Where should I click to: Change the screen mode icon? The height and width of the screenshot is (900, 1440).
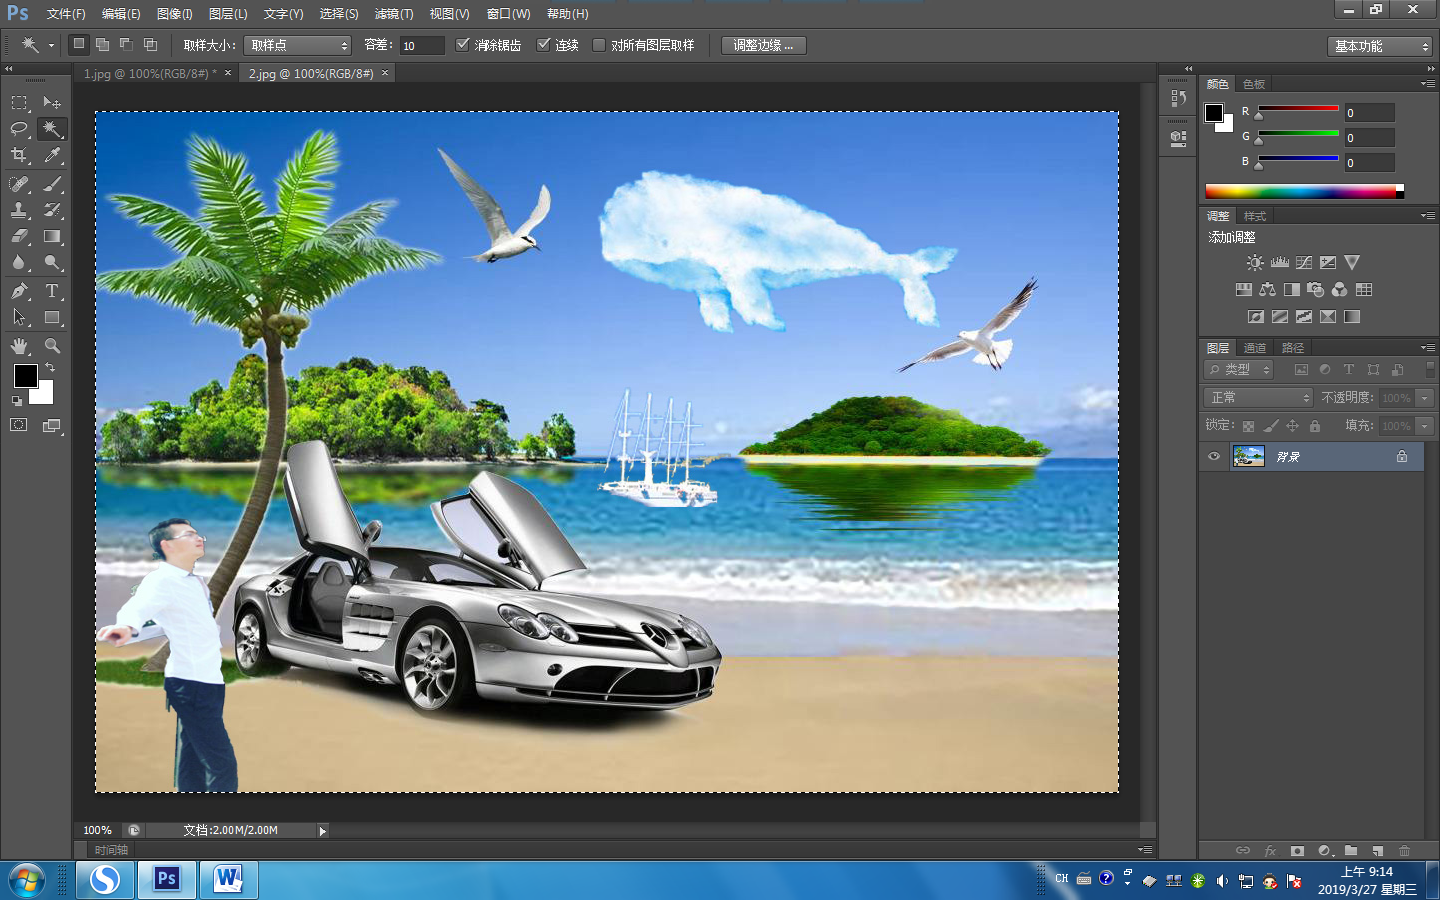click(x=52, y=425)
